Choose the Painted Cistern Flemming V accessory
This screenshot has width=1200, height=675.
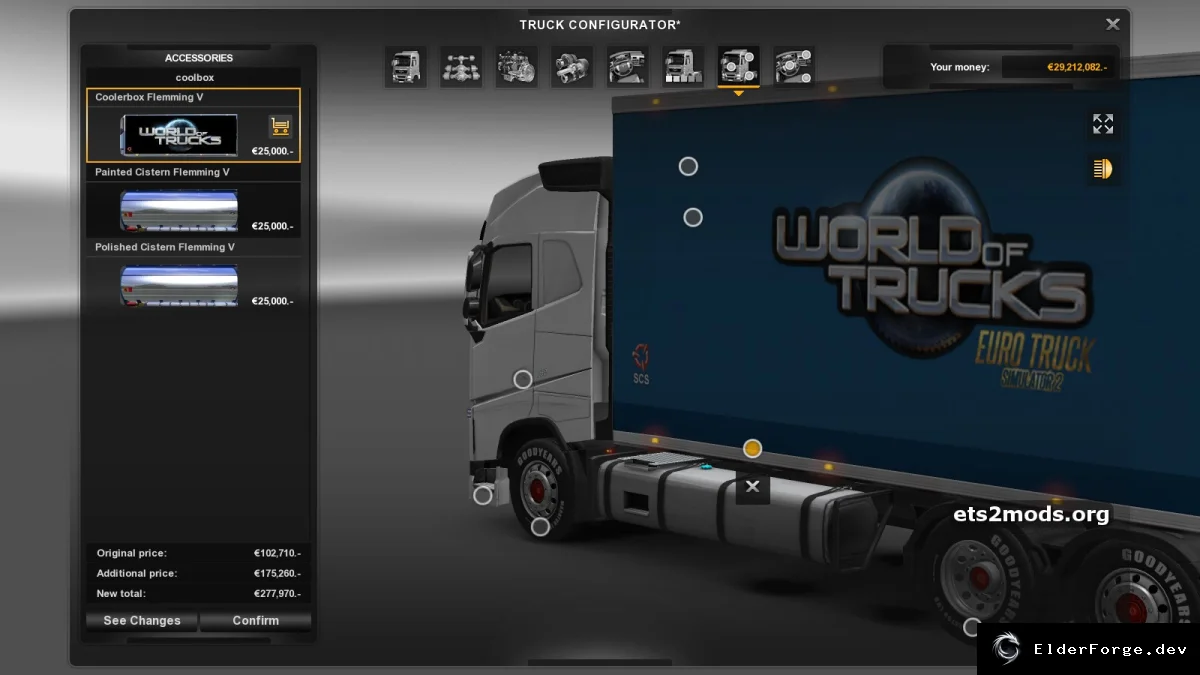pyautogui.click(x=193, y=201)
